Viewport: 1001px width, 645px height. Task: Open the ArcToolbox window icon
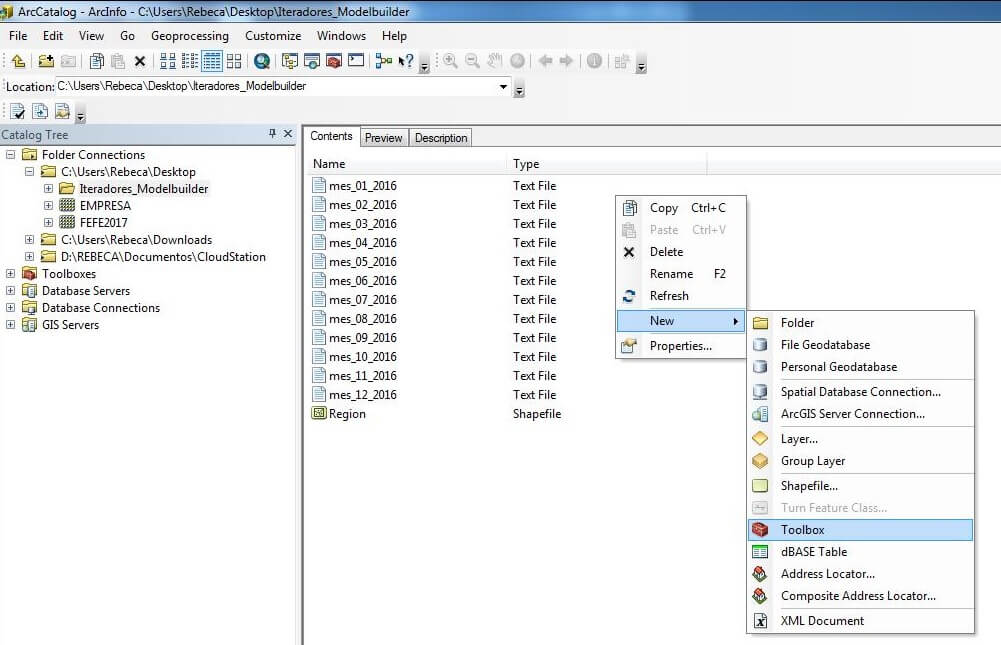[x=334, y=61]
